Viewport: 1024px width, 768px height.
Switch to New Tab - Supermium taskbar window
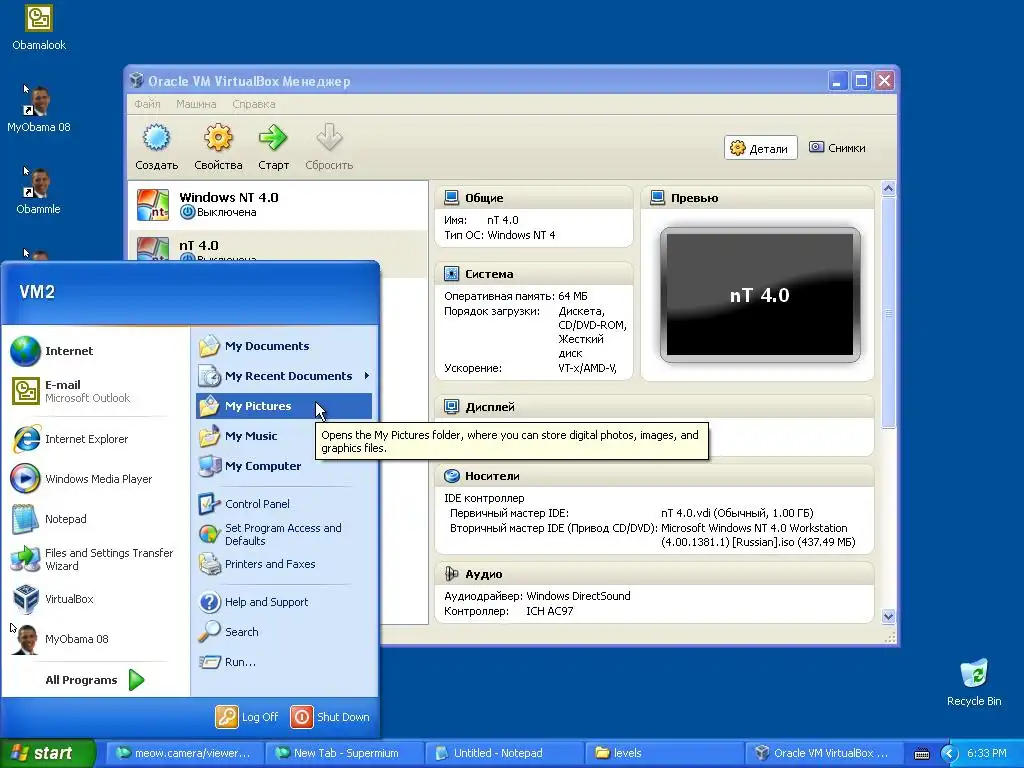344,754
